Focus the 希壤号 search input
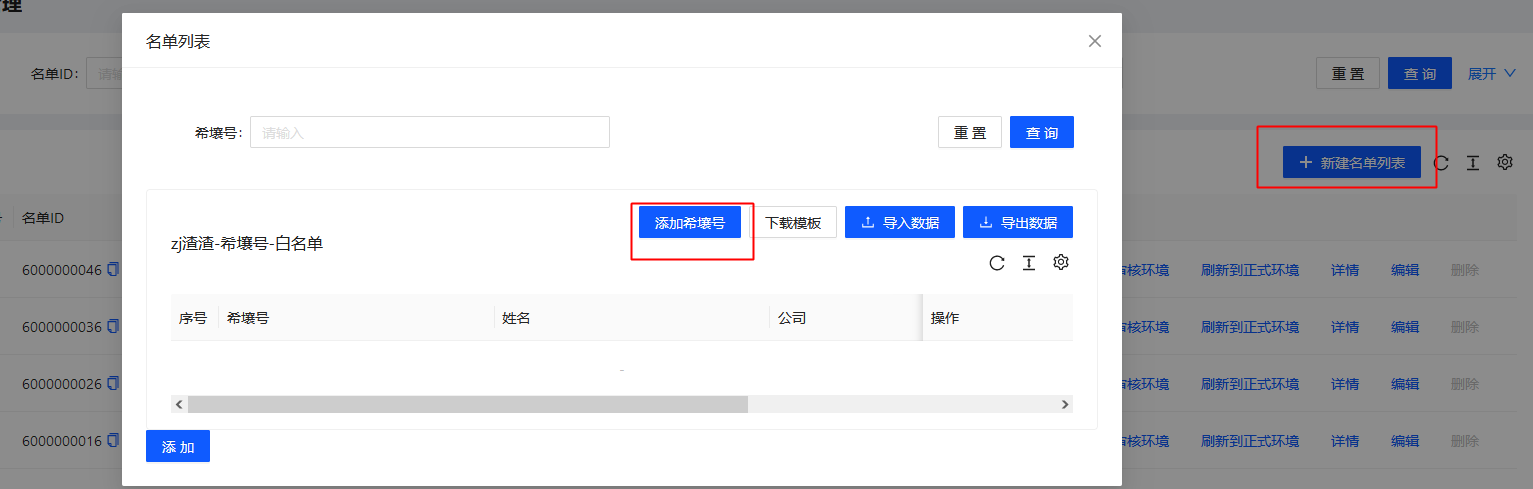The width and height of the screenshot is (1533, 489). [429, 132]
